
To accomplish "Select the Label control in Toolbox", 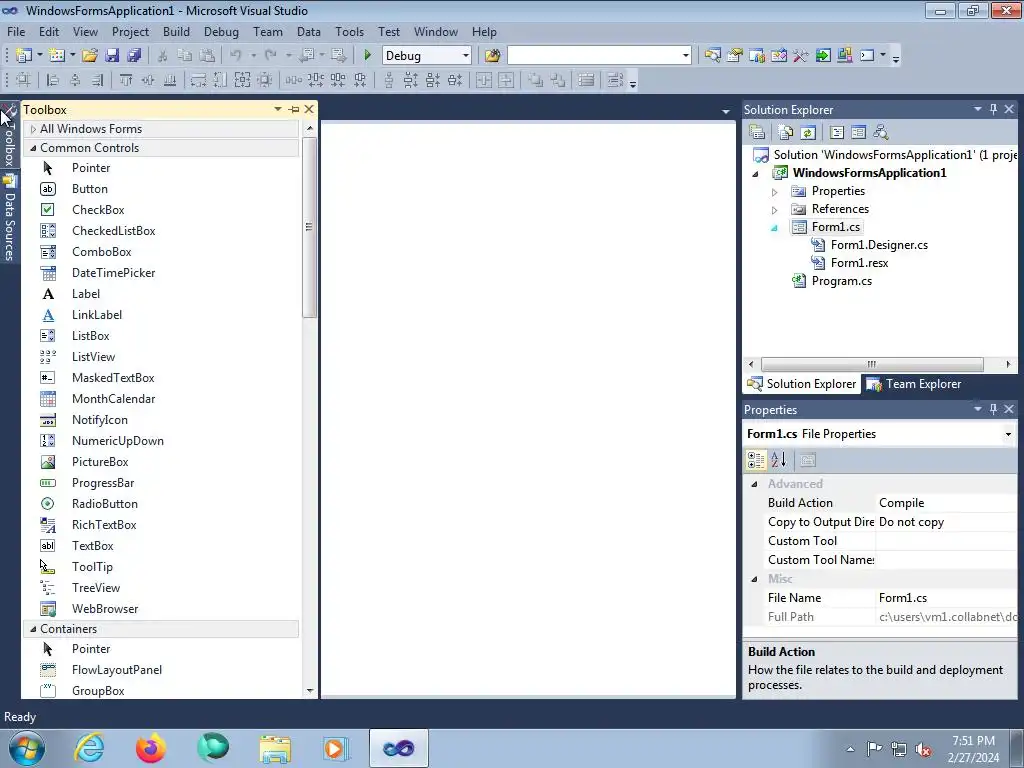I will 86,294.
